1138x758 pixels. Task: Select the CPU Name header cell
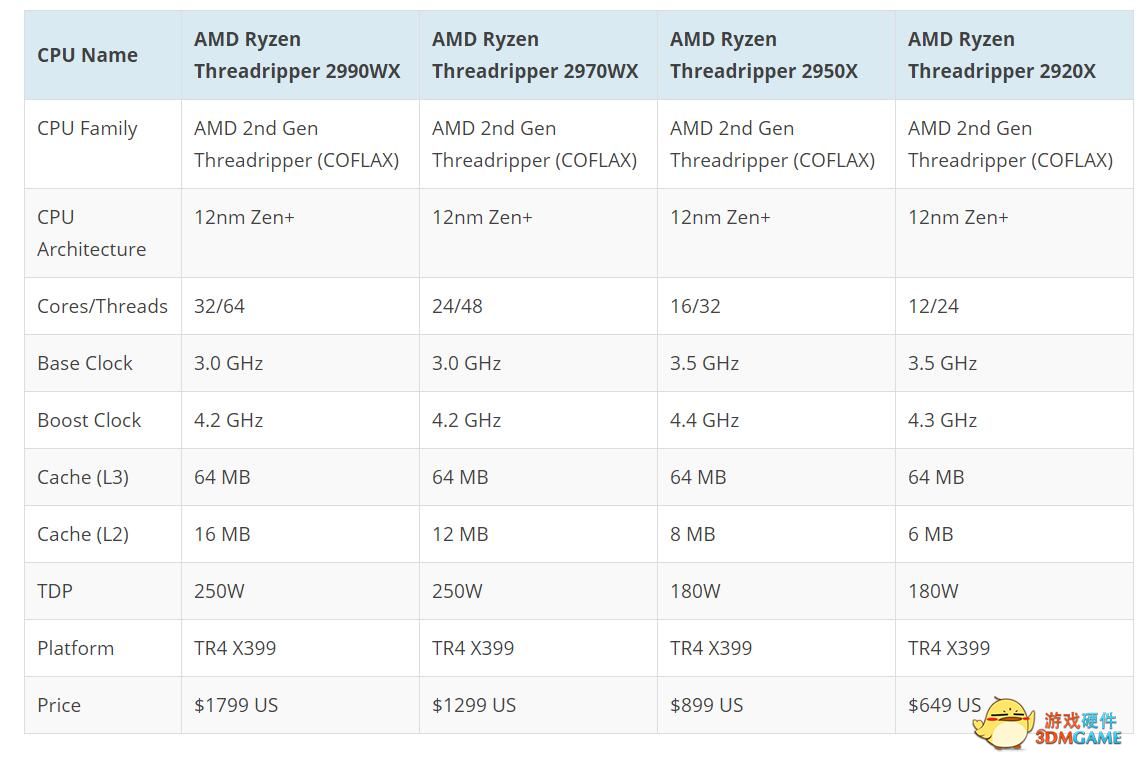pos(102,55)
